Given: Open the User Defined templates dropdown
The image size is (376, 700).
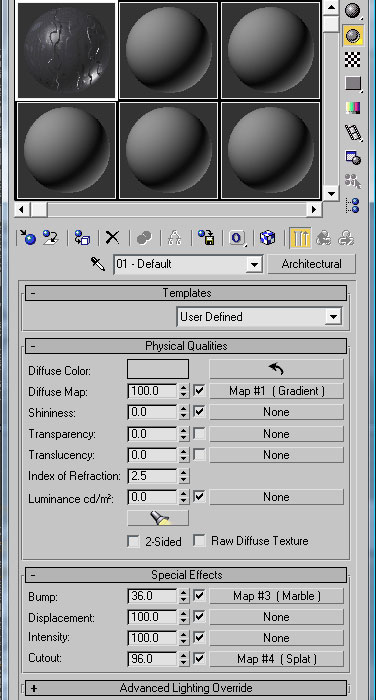Looking at the screenshot, I should point(333,317).
